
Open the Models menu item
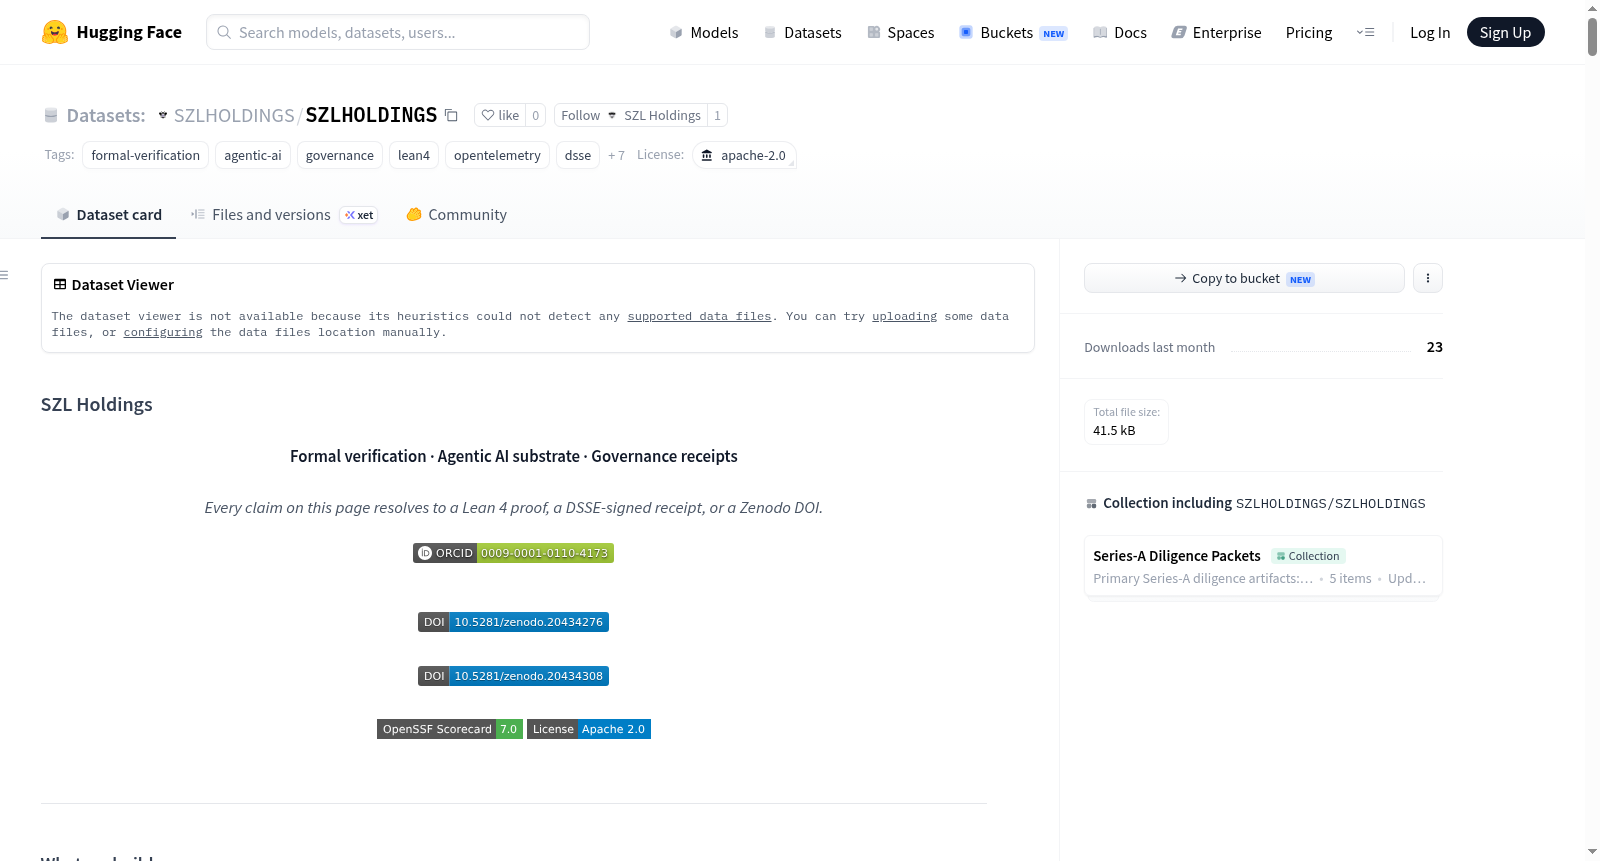point(704,33)
